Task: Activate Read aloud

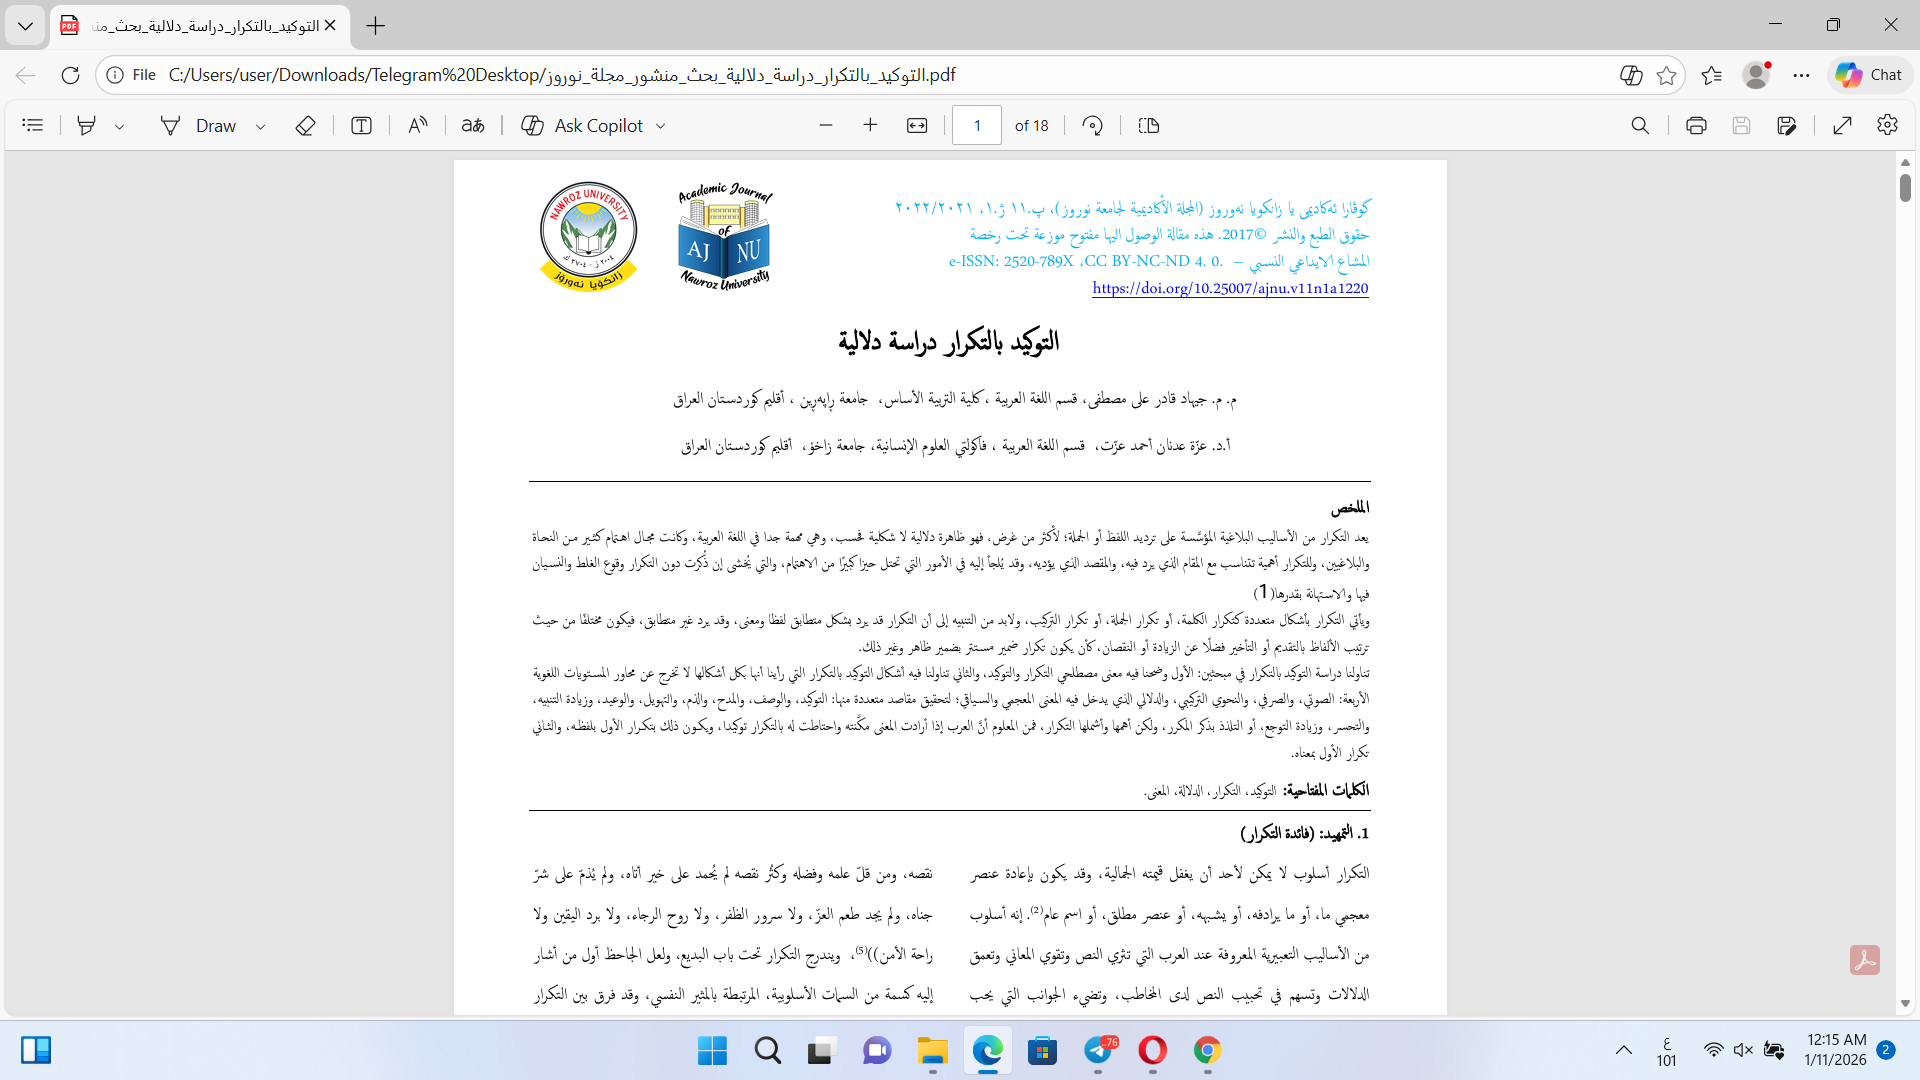Action: coord(418,125)
